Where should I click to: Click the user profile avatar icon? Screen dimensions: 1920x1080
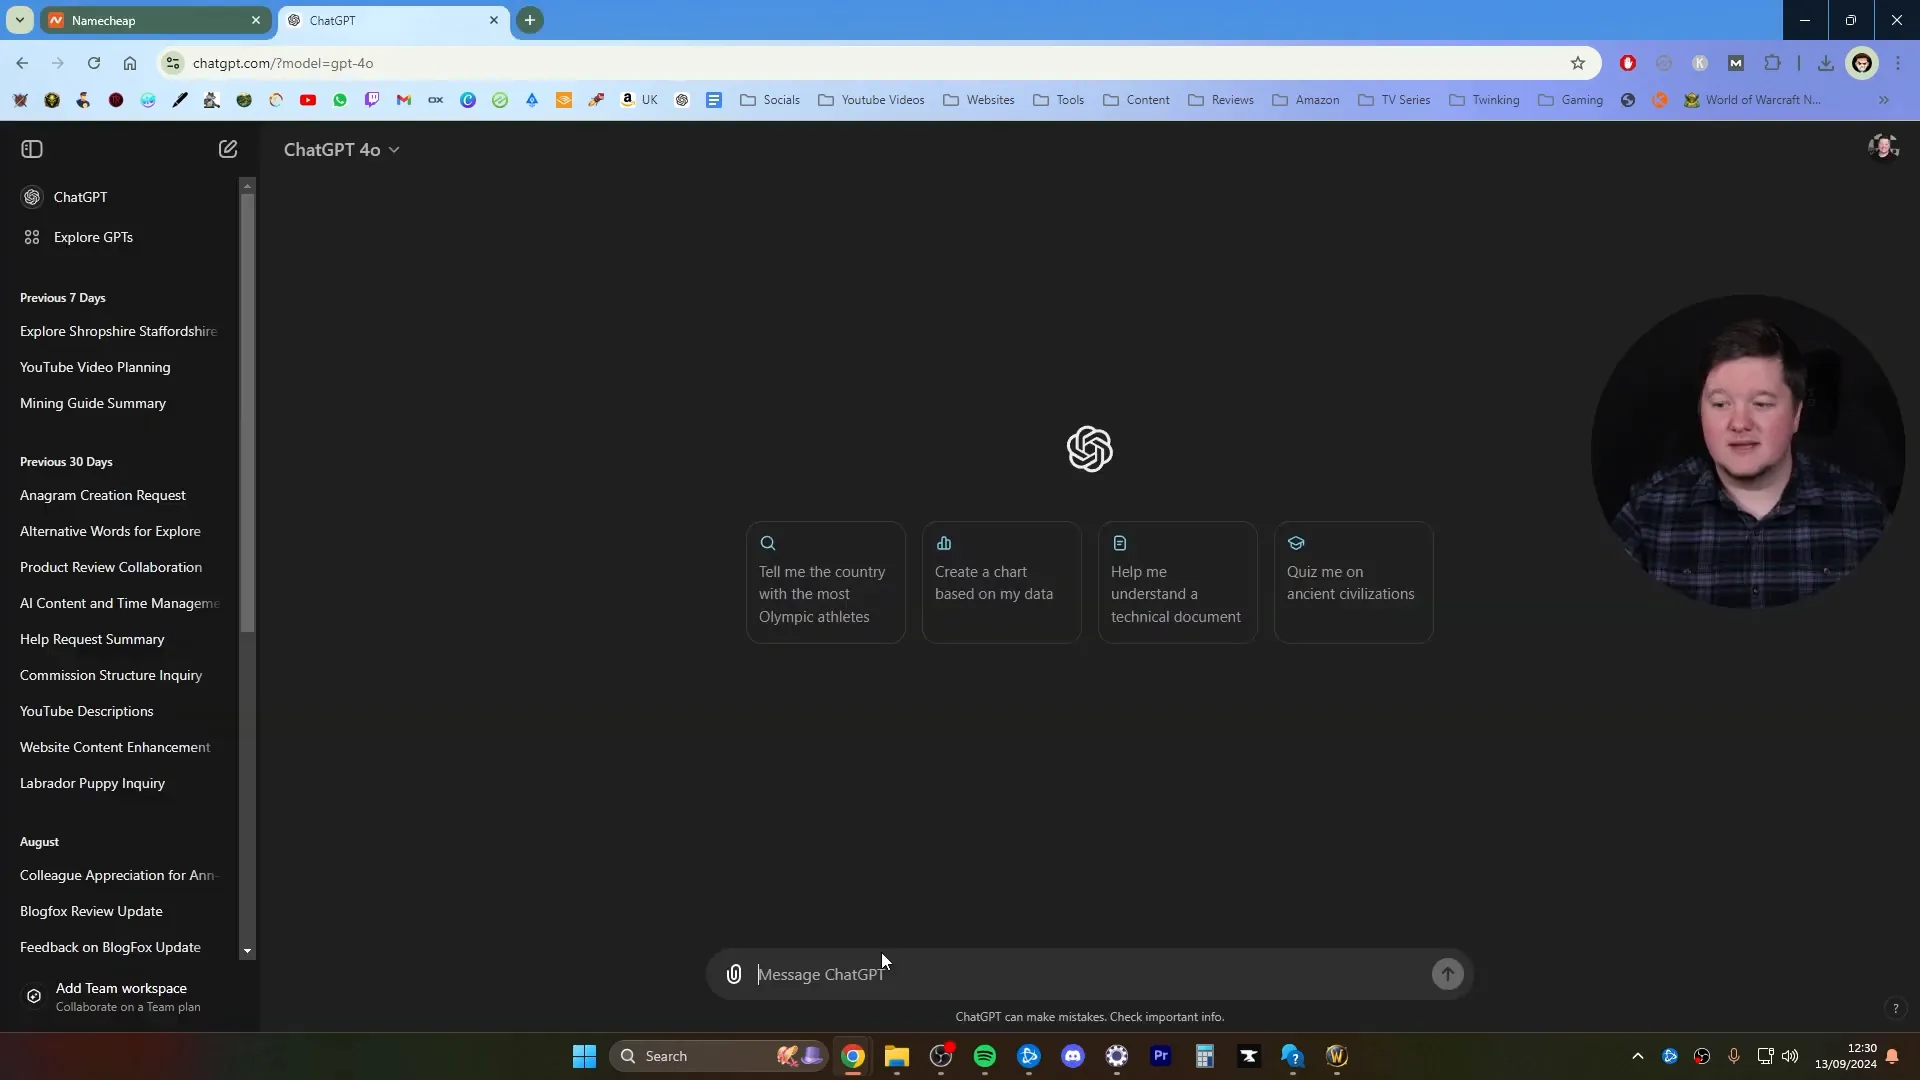[x=1883, y=148]
